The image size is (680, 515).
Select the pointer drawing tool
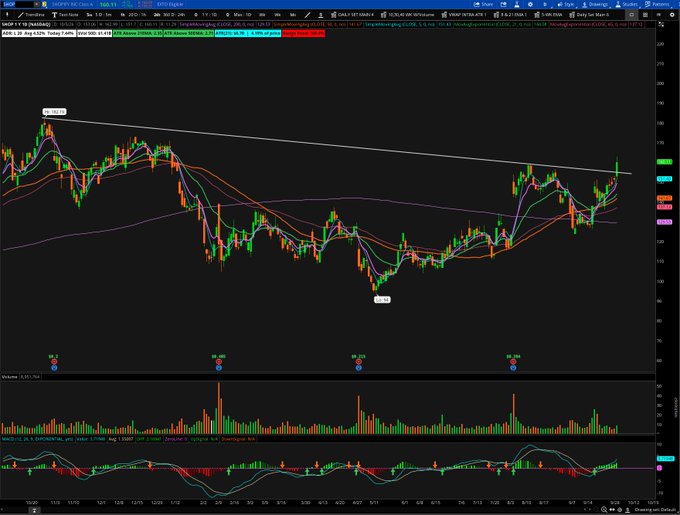[x=7, y=15]
